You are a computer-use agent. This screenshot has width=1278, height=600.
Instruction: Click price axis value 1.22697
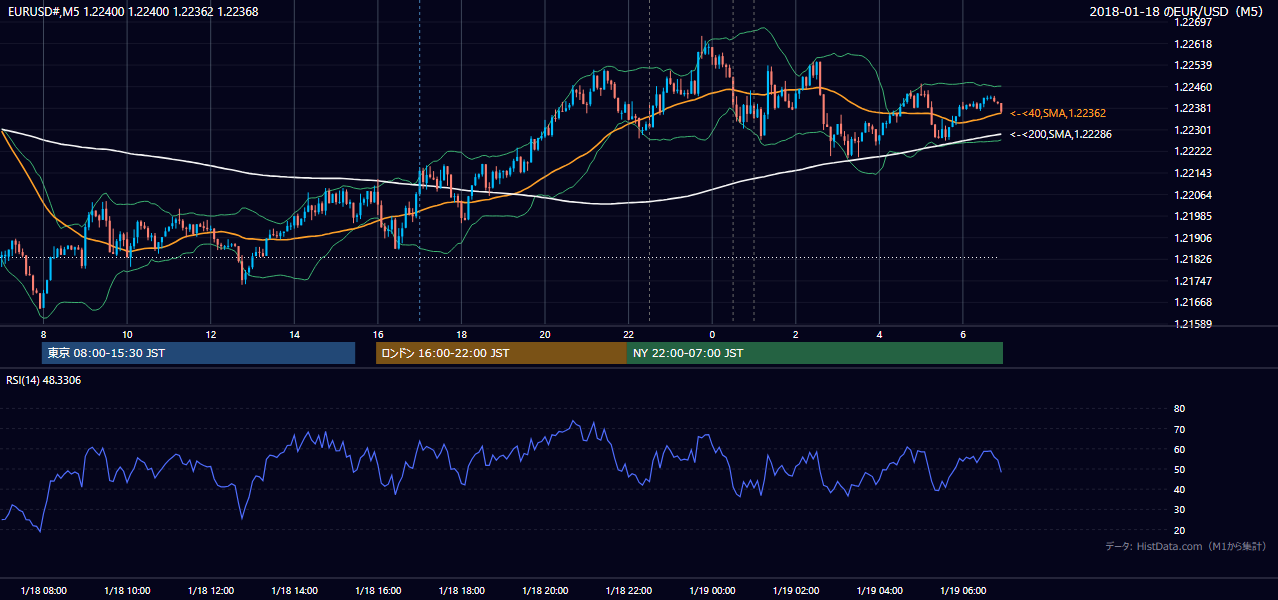point(1194,23)
